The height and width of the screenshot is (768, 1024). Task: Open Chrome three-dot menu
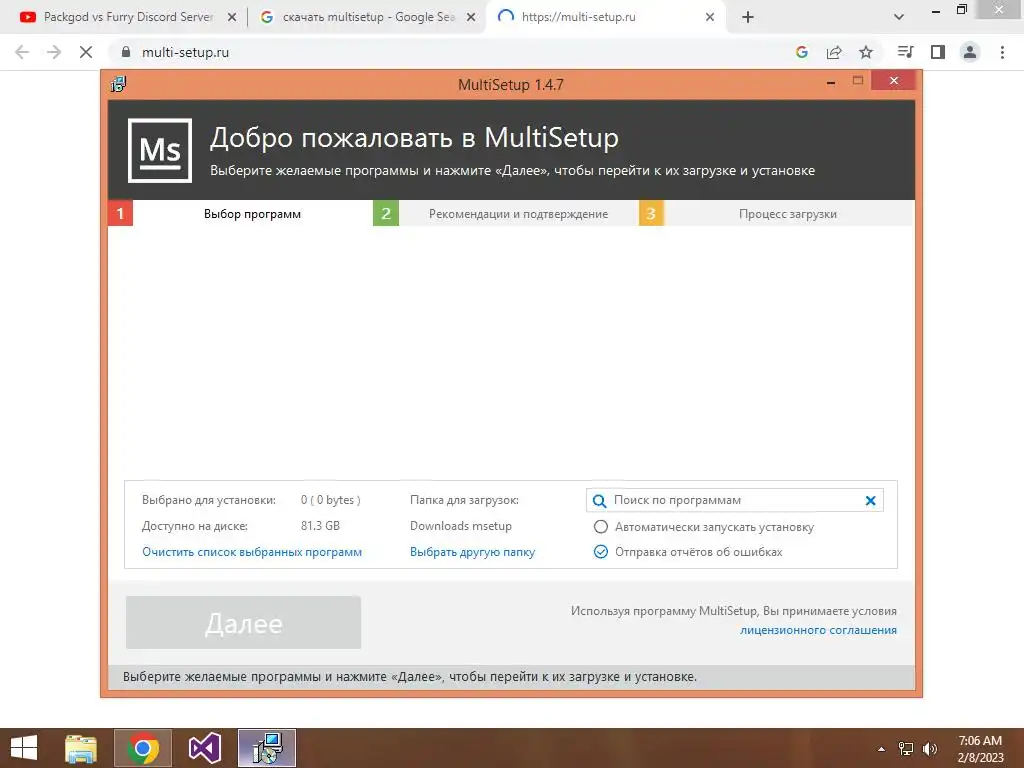coord(1002,52)
